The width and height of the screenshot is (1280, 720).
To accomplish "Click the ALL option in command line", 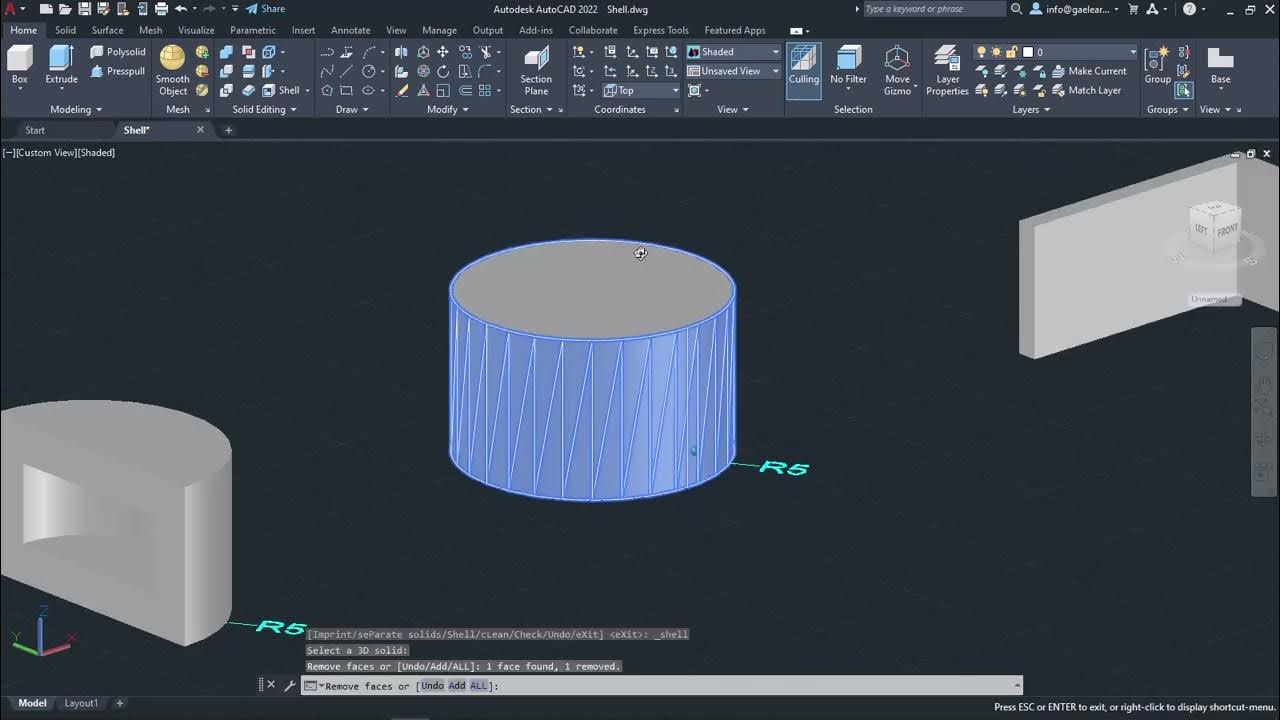I will pos(478,686).
